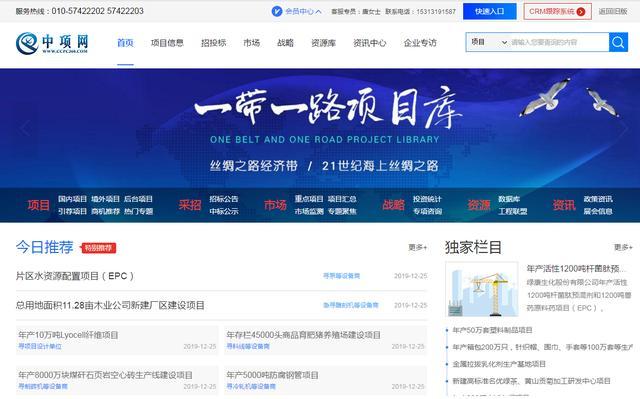Open the CRM跟踪系统 button
The width and height of the screenshot is (640, 399).
click(x=557, y=11)
